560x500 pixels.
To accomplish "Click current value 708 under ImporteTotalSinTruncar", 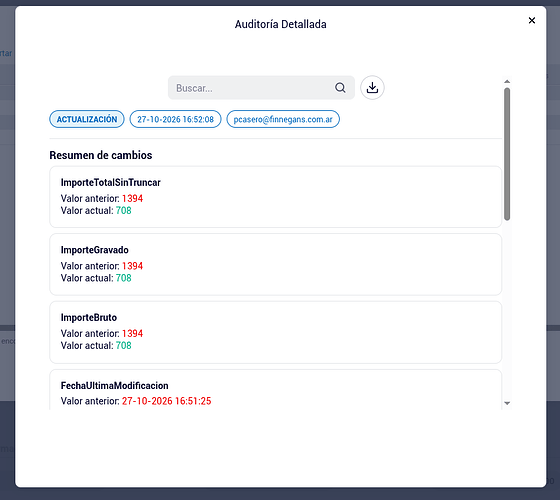I will point(124,210).
